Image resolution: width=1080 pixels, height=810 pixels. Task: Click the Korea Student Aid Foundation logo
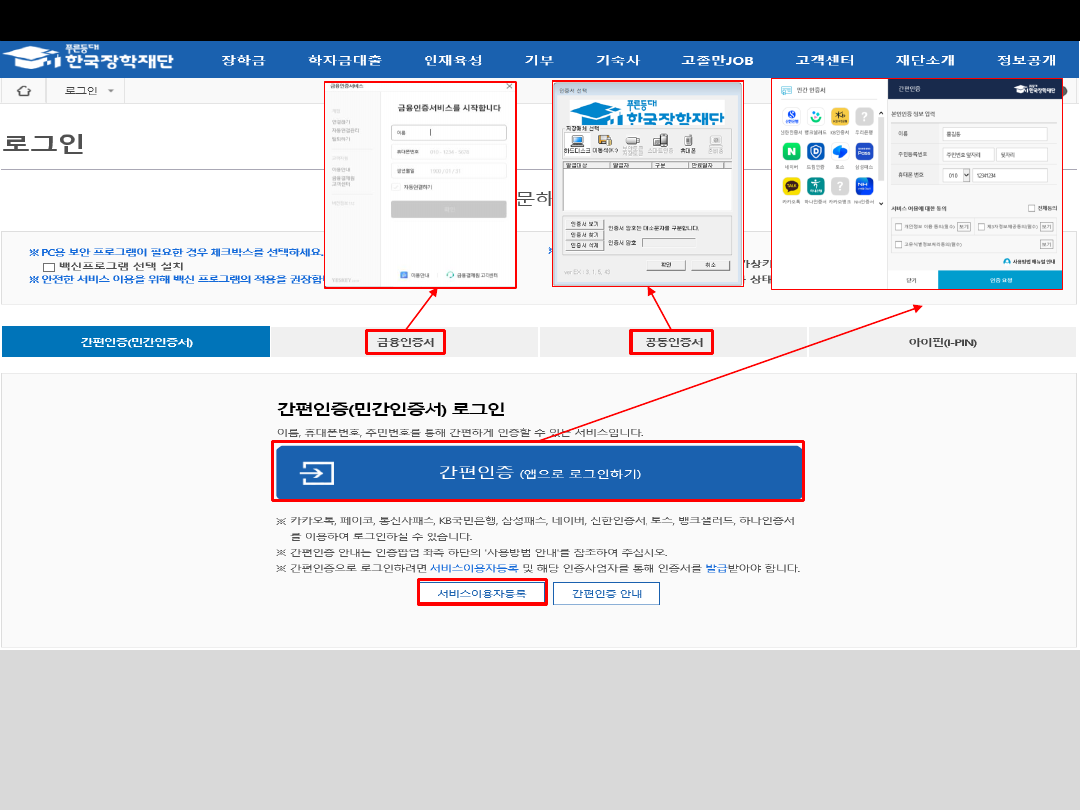87,58
